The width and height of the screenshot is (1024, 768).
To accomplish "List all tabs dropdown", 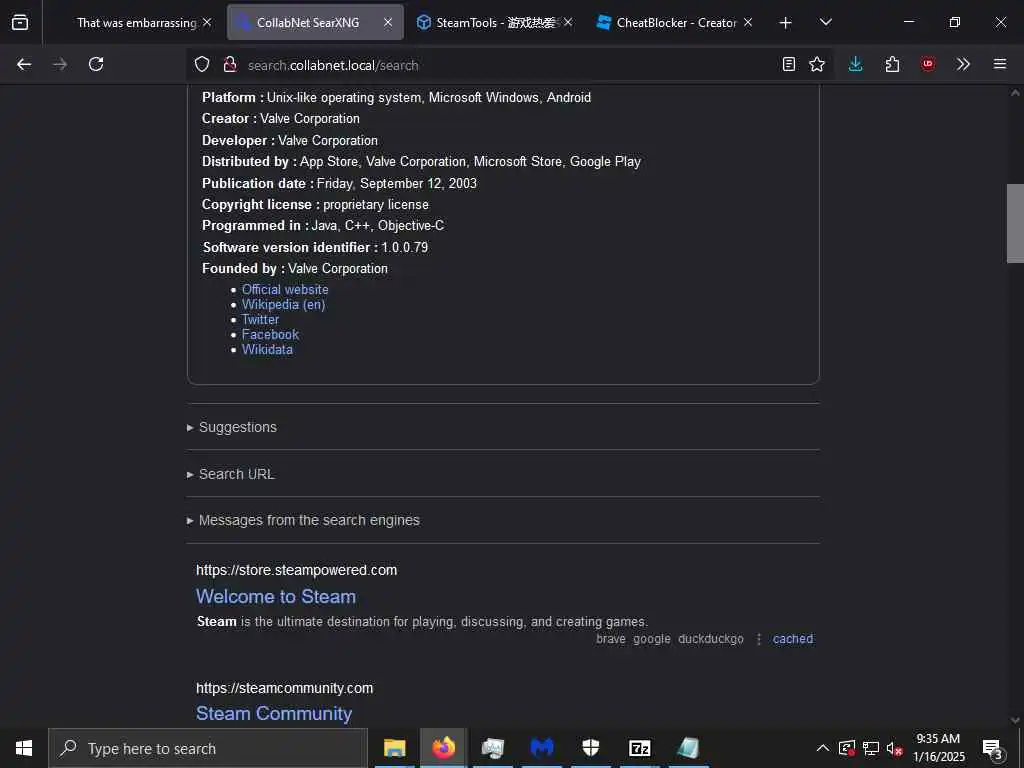I will pyautogui.click(x=826, y=22).
